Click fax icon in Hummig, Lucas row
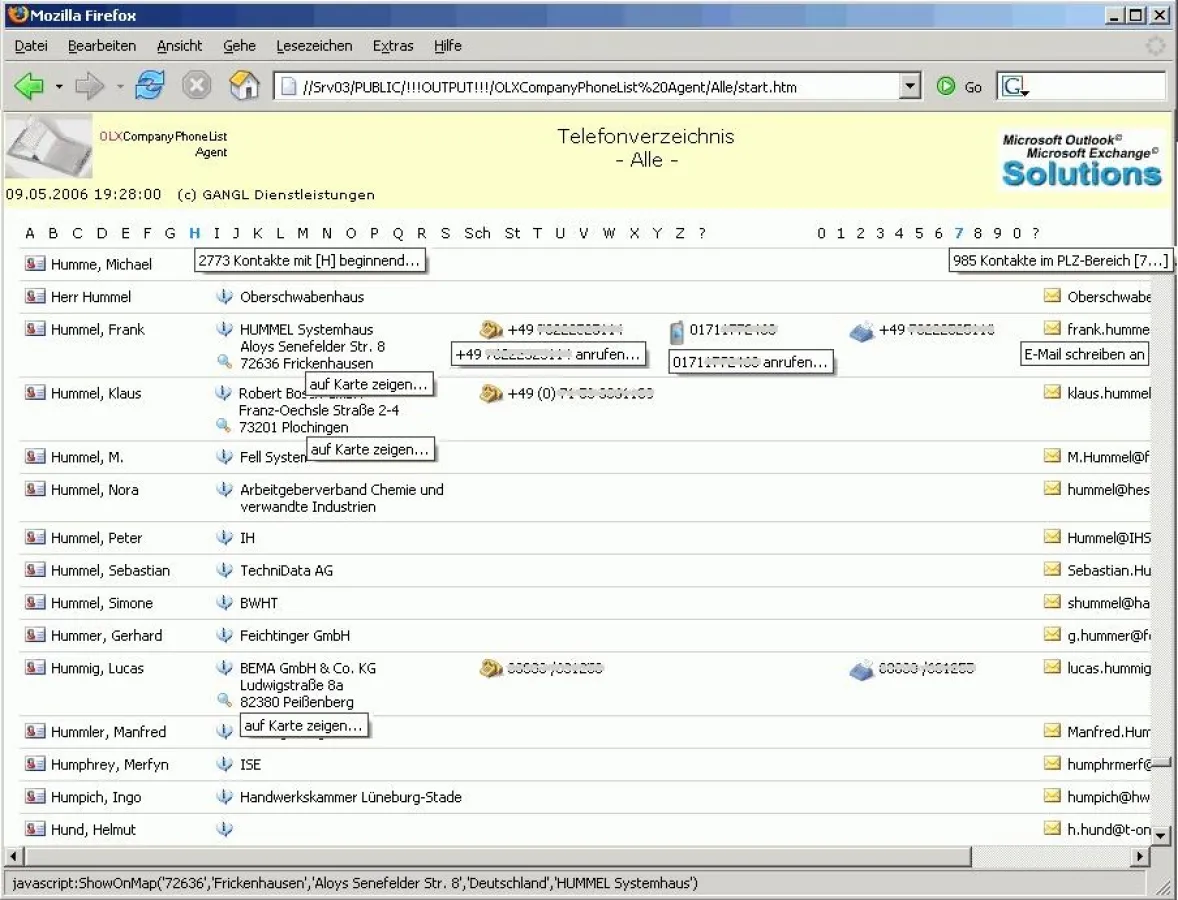The height and width of the screenshot is (900, 1178). (861, 669)
